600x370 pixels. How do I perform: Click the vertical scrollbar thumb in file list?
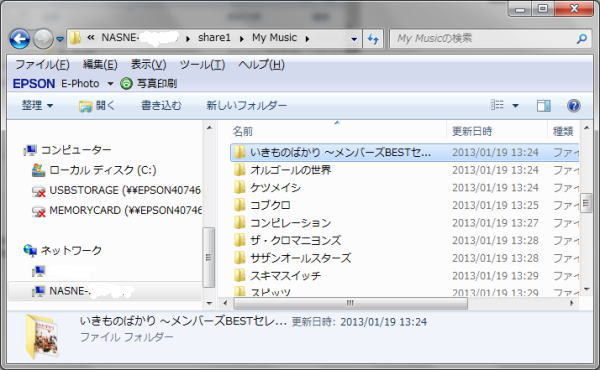click(586, 203)
